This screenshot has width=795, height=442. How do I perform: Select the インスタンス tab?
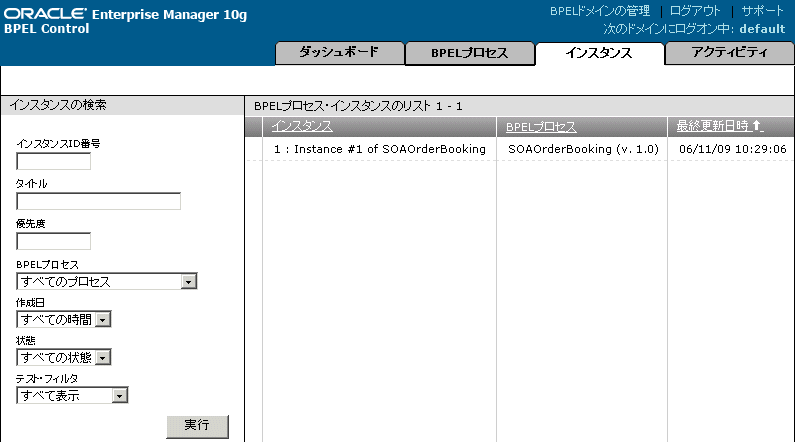[x=599, y=53]
